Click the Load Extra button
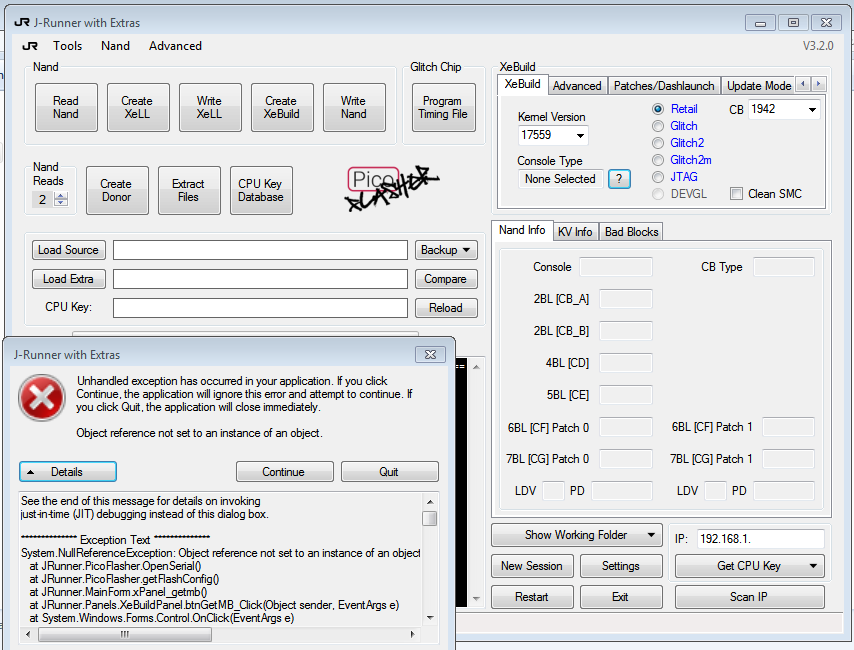Image resolution: width=854 pixels, height=650 pixels. point(69,279)
